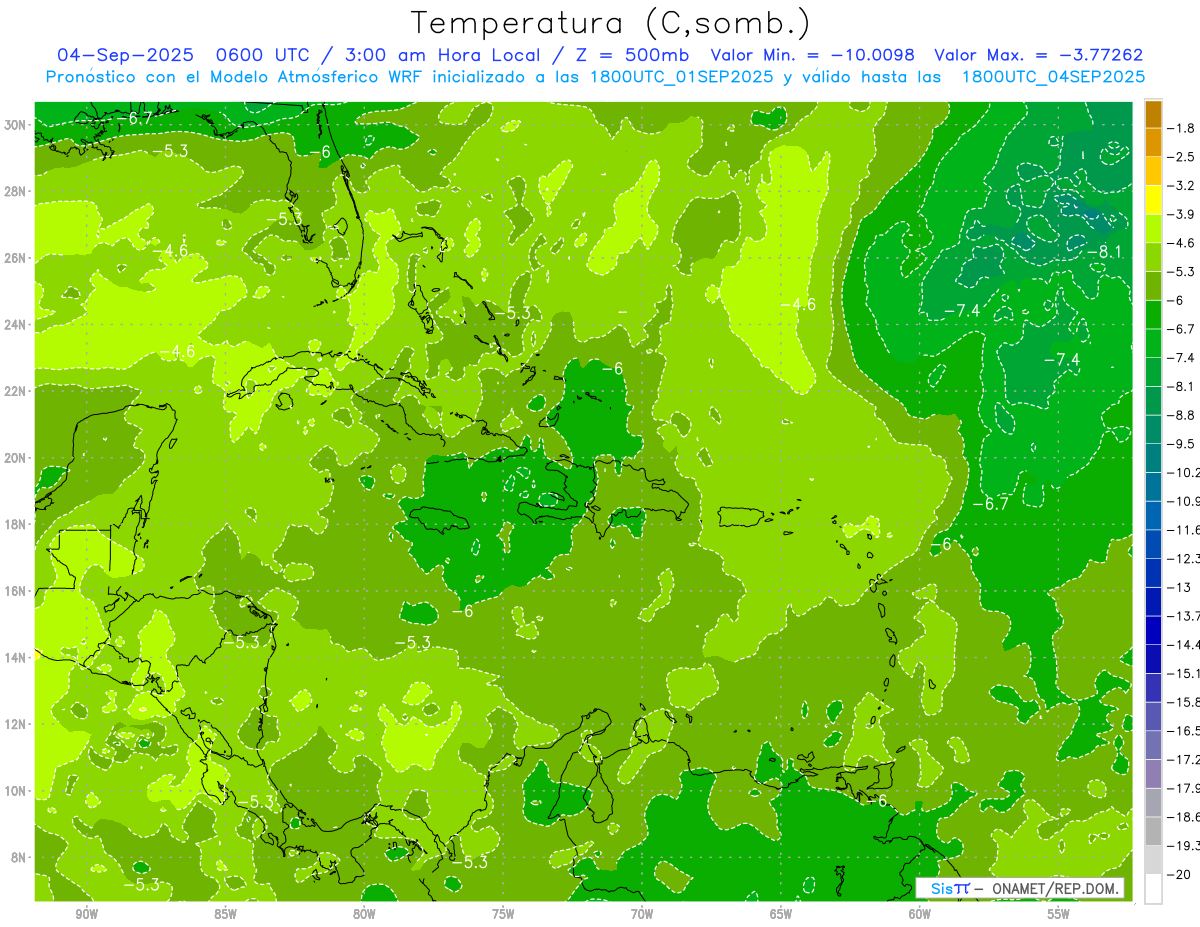Click the "Valor Max. = -3.77262" value
Viewport: 1200px width, 927px height.
[x=1038, y=55]
